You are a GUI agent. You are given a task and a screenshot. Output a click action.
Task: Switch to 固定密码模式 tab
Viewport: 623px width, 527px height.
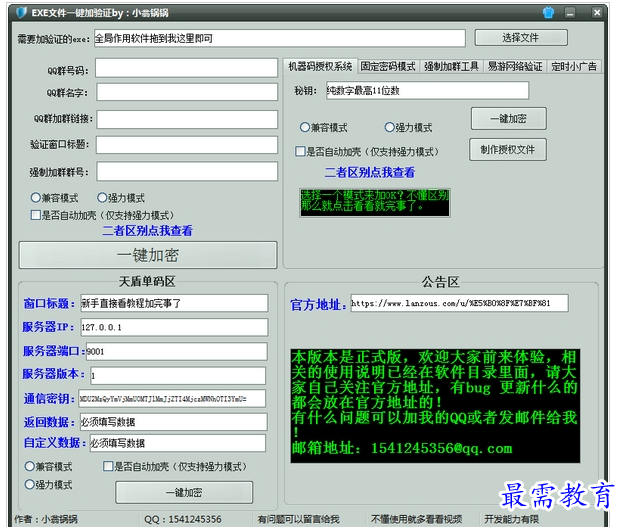click(388, 66)
